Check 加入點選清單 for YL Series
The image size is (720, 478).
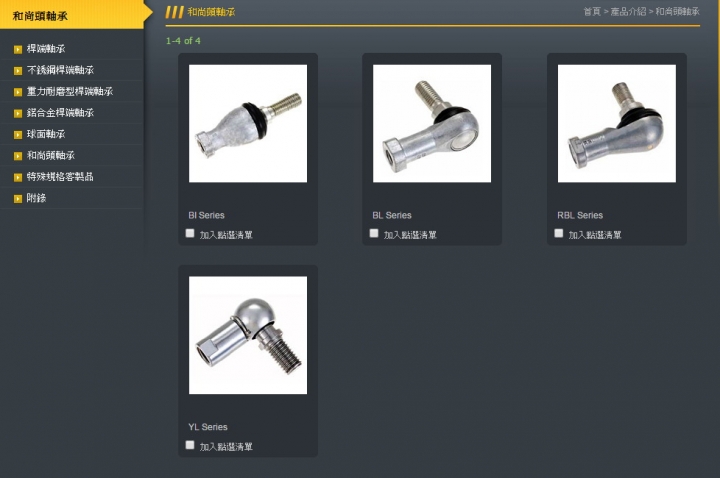[190, 445]
